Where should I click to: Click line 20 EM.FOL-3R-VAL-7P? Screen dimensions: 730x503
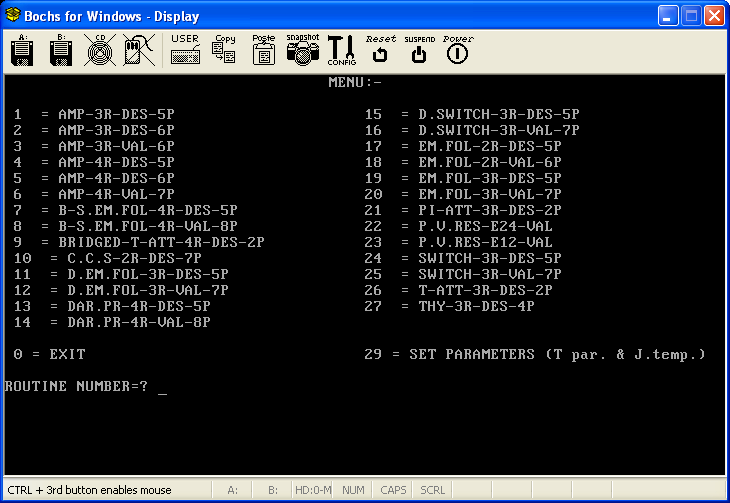[x=463, y=194]
